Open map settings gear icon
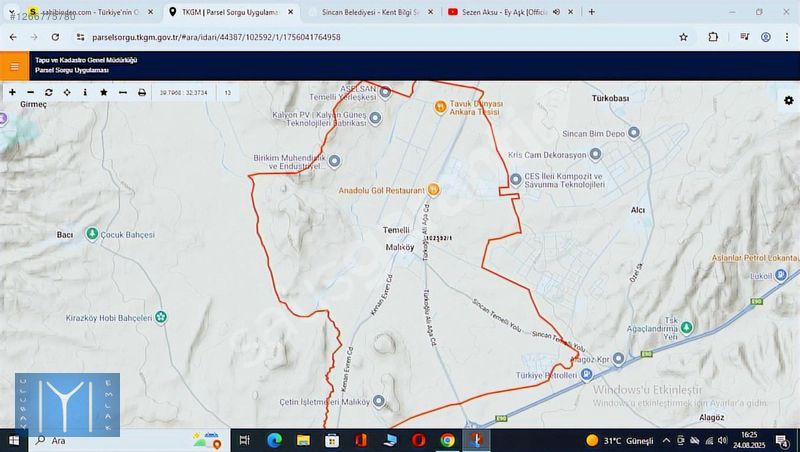This screenshot has width=800, height=452. 788,101
